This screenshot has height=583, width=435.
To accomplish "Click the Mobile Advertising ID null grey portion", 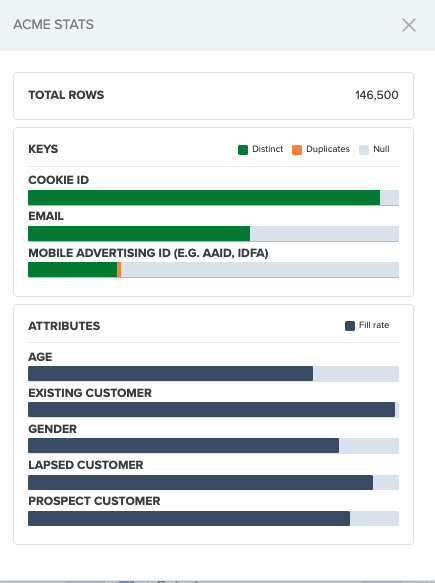I will tap(260, 270).
